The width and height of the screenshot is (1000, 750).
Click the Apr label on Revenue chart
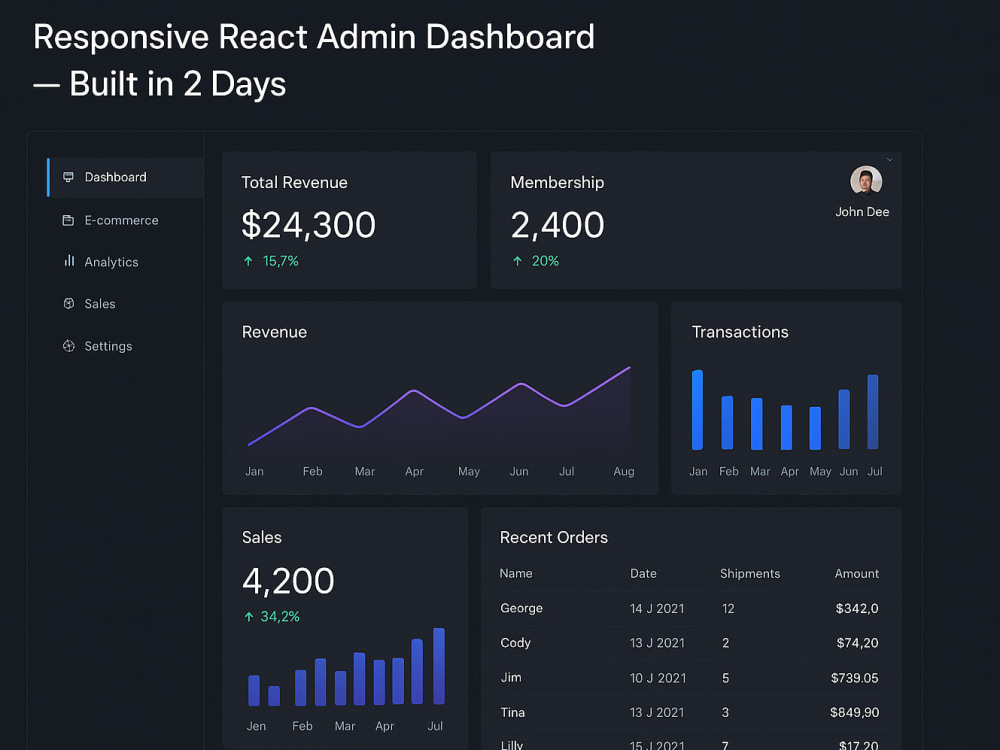tap(415, 471)
